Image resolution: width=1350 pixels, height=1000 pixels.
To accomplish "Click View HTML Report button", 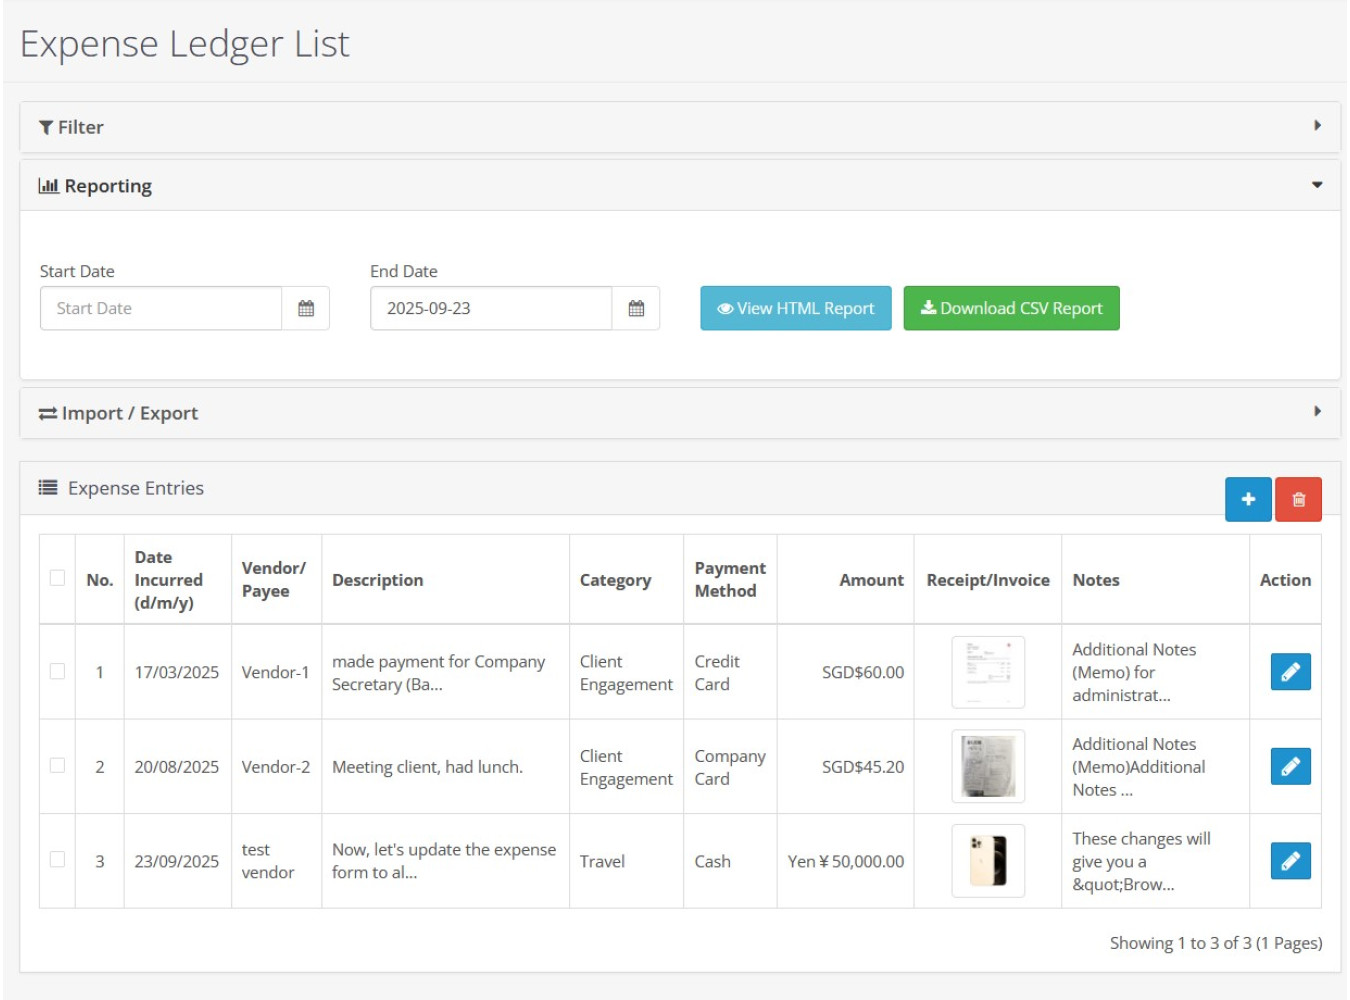I will tap(795, 308).
